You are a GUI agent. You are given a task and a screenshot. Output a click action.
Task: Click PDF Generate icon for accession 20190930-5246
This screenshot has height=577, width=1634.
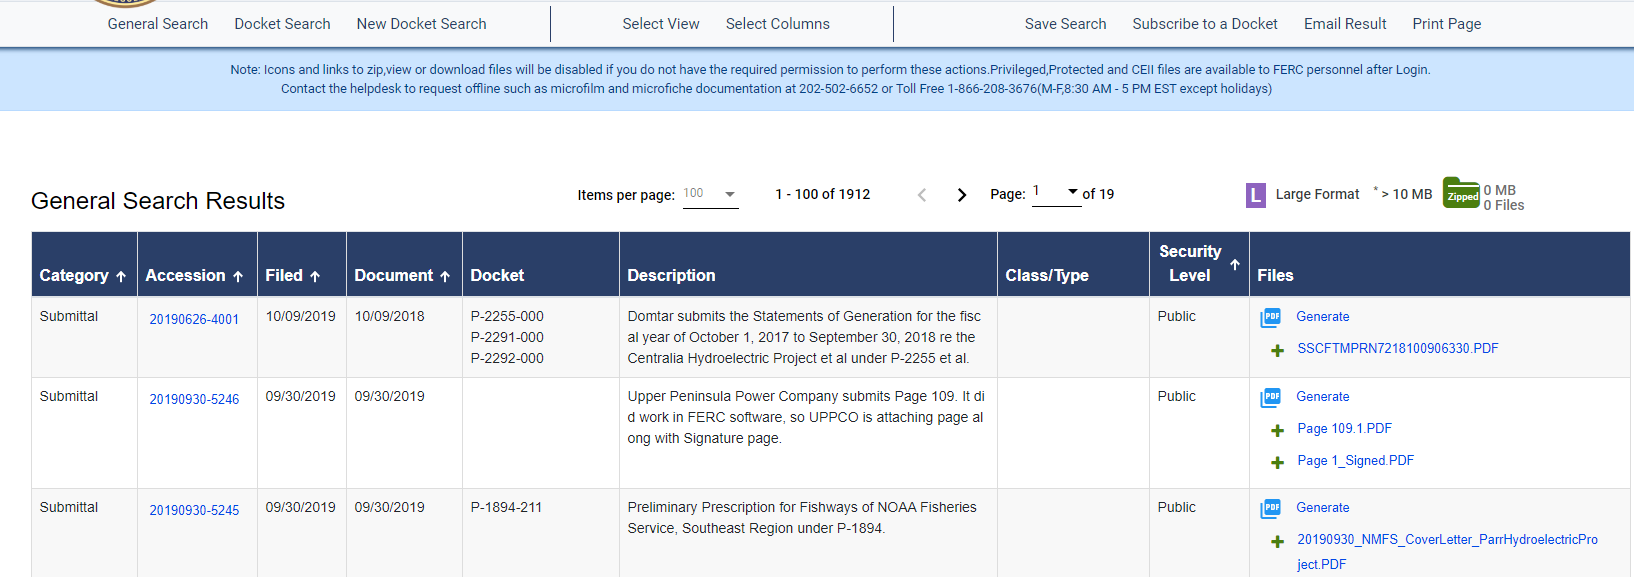click(1271, 397)
